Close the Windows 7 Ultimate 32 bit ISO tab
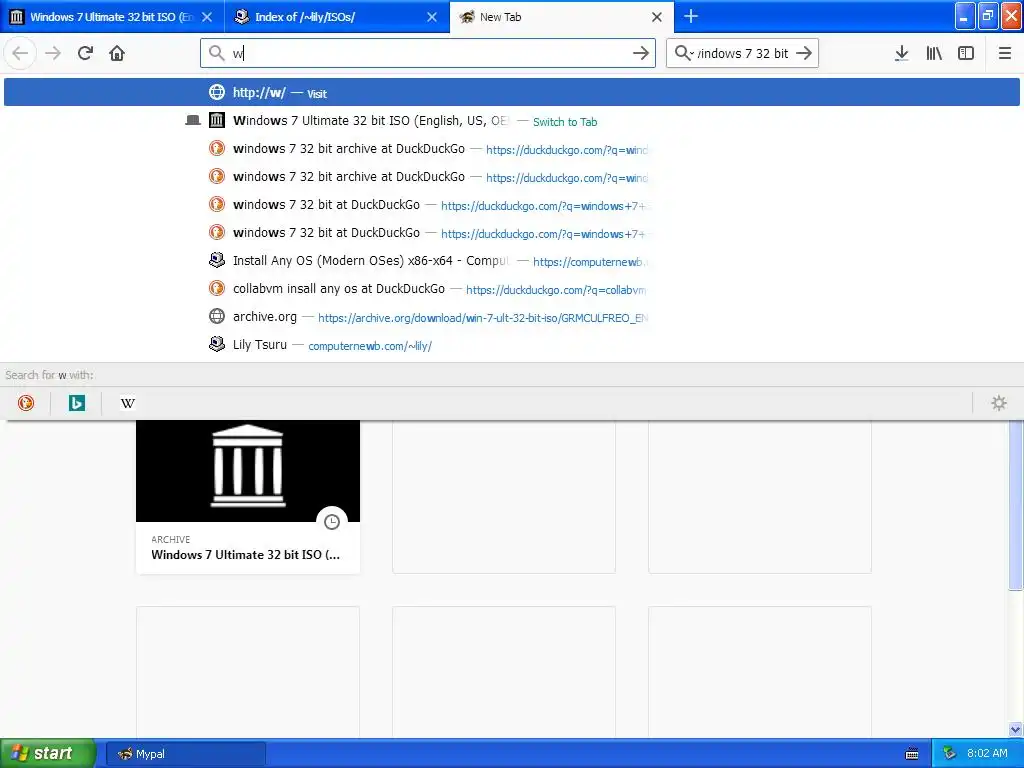This screenshot has height=768, width=1024. click(207, 17)
